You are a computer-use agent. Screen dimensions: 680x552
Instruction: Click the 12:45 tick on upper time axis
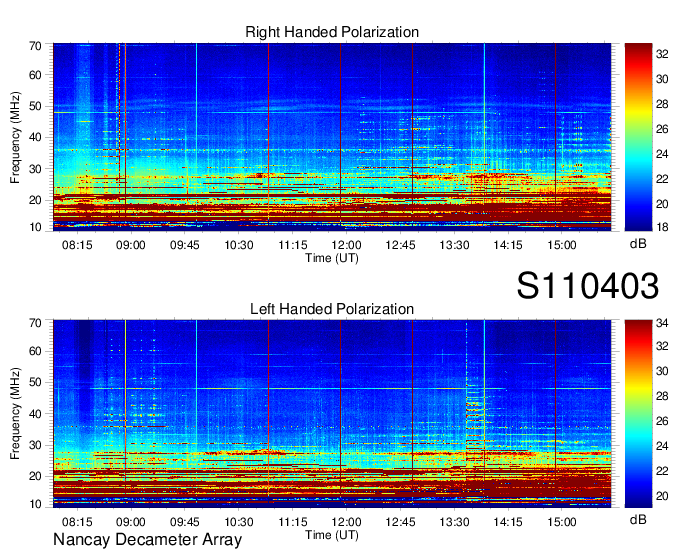coord(400,245)
